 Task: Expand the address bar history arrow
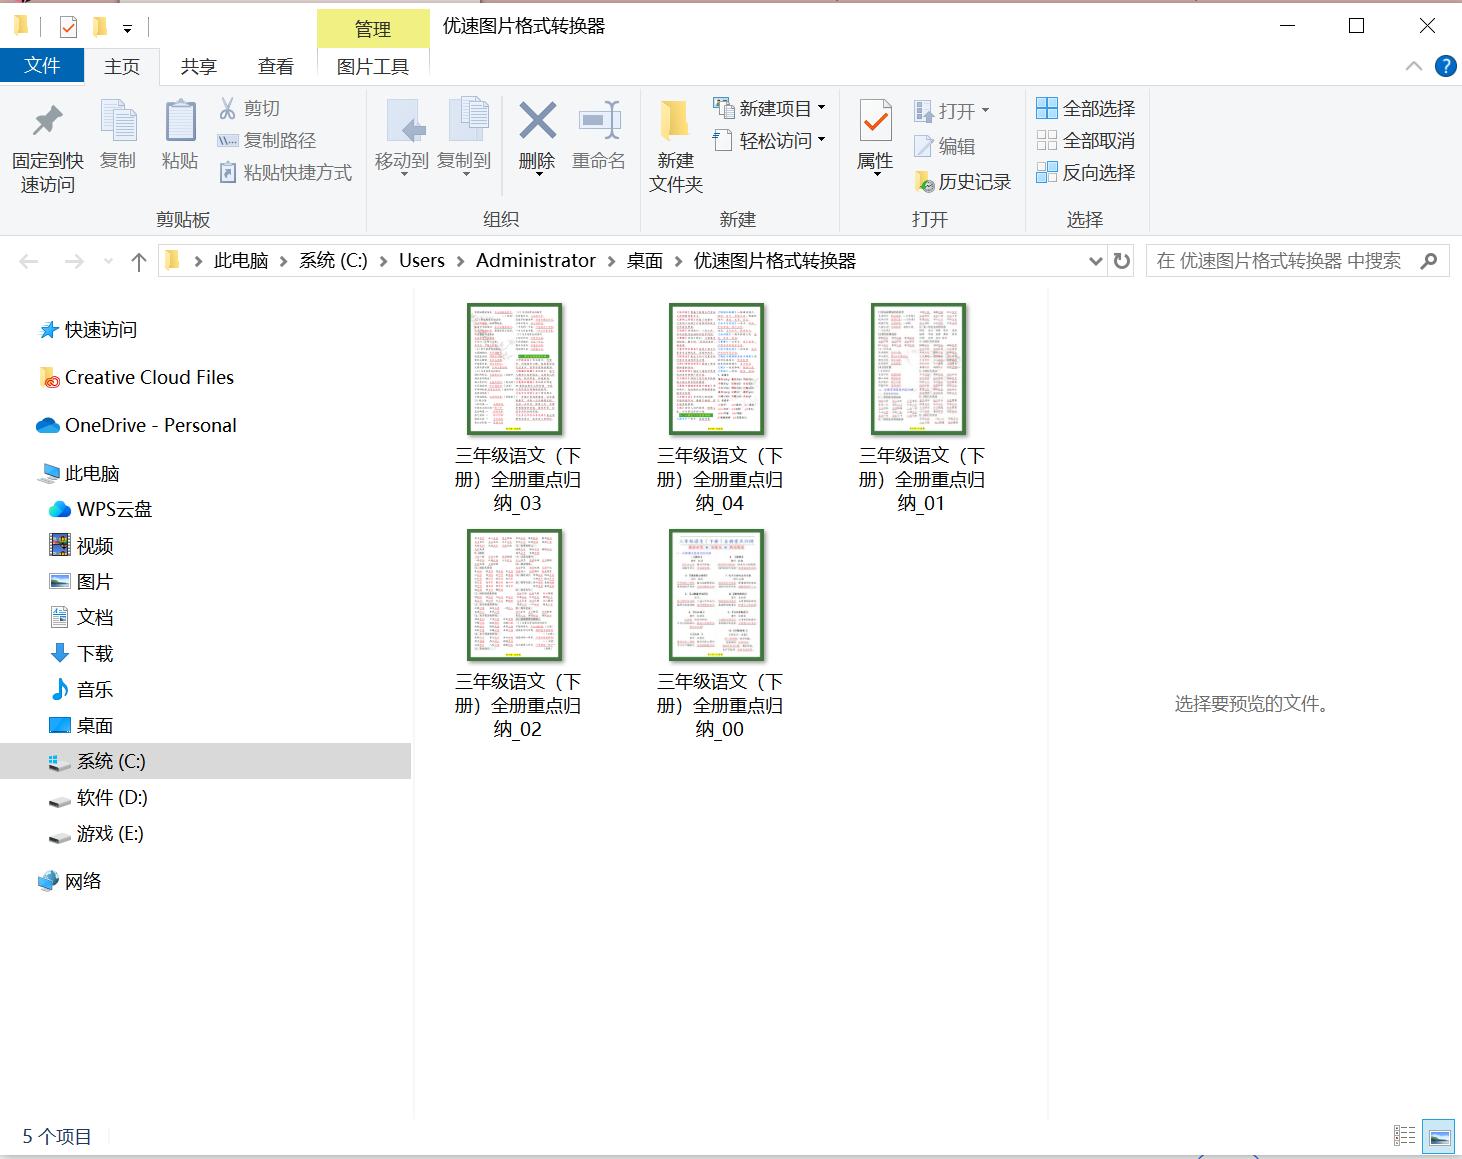pos(1095,260)
